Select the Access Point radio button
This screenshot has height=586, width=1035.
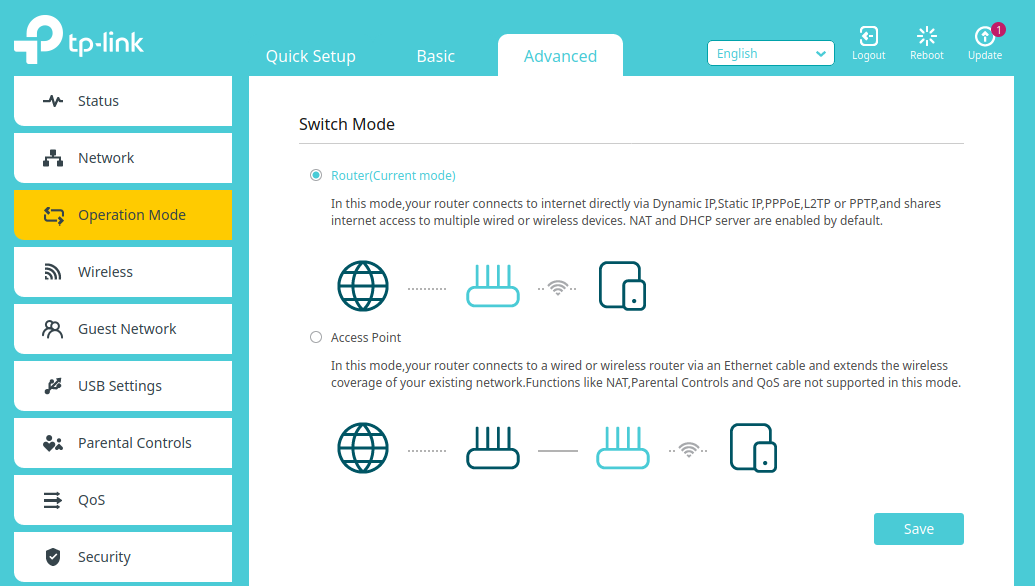316,337
